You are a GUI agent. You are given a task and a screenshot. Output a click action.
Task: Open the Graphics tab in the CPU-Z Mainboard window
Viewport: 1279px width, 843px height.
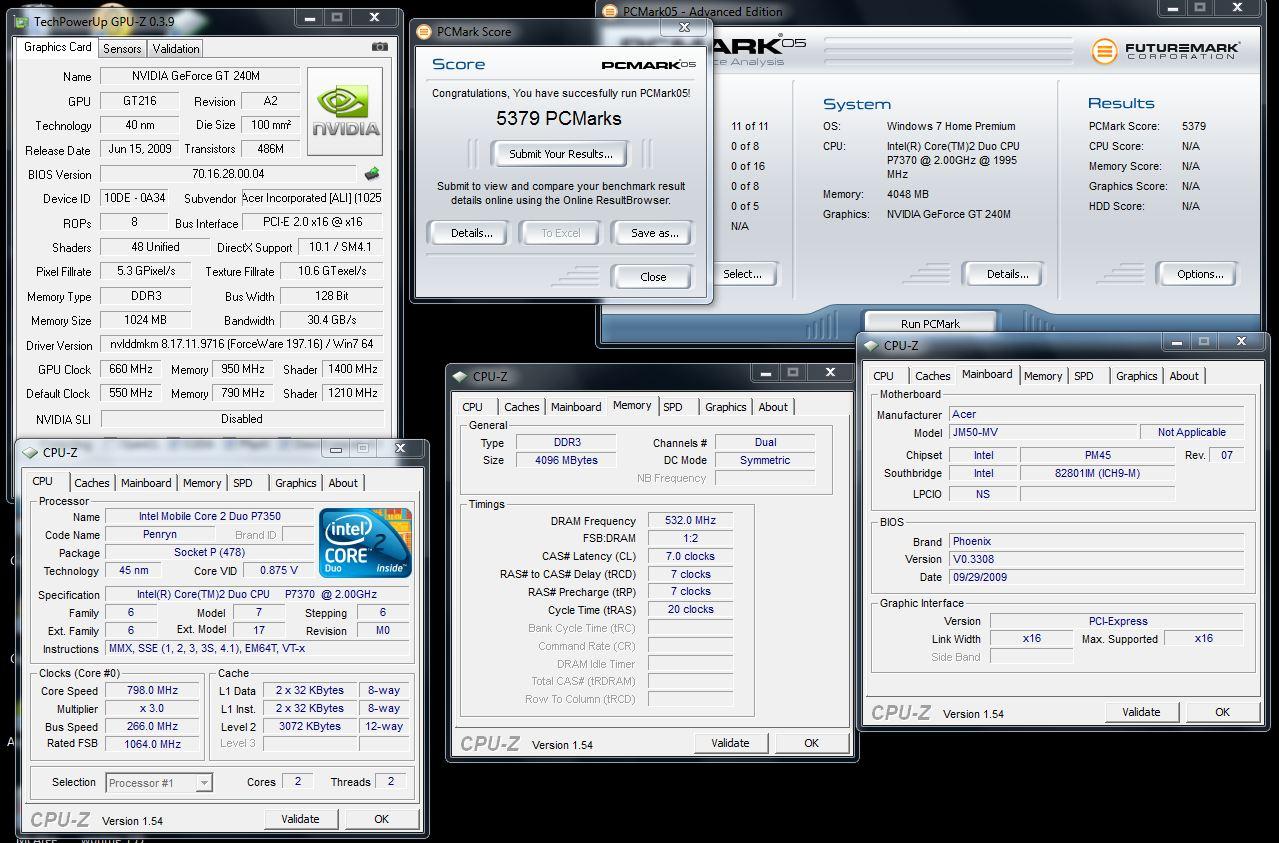point(1136,376)
